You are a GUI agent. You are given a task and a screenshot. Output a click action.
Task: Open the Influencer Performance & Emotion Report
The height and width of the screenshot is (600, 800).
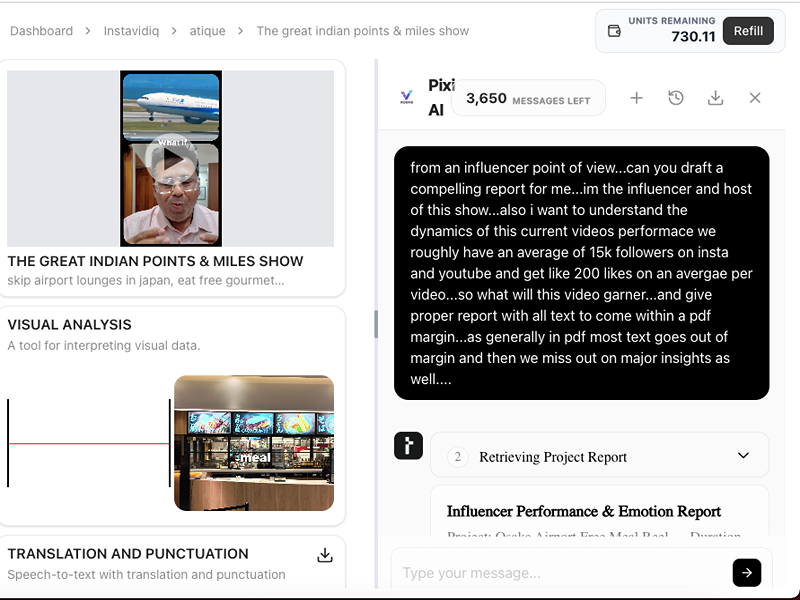point(583,511)
